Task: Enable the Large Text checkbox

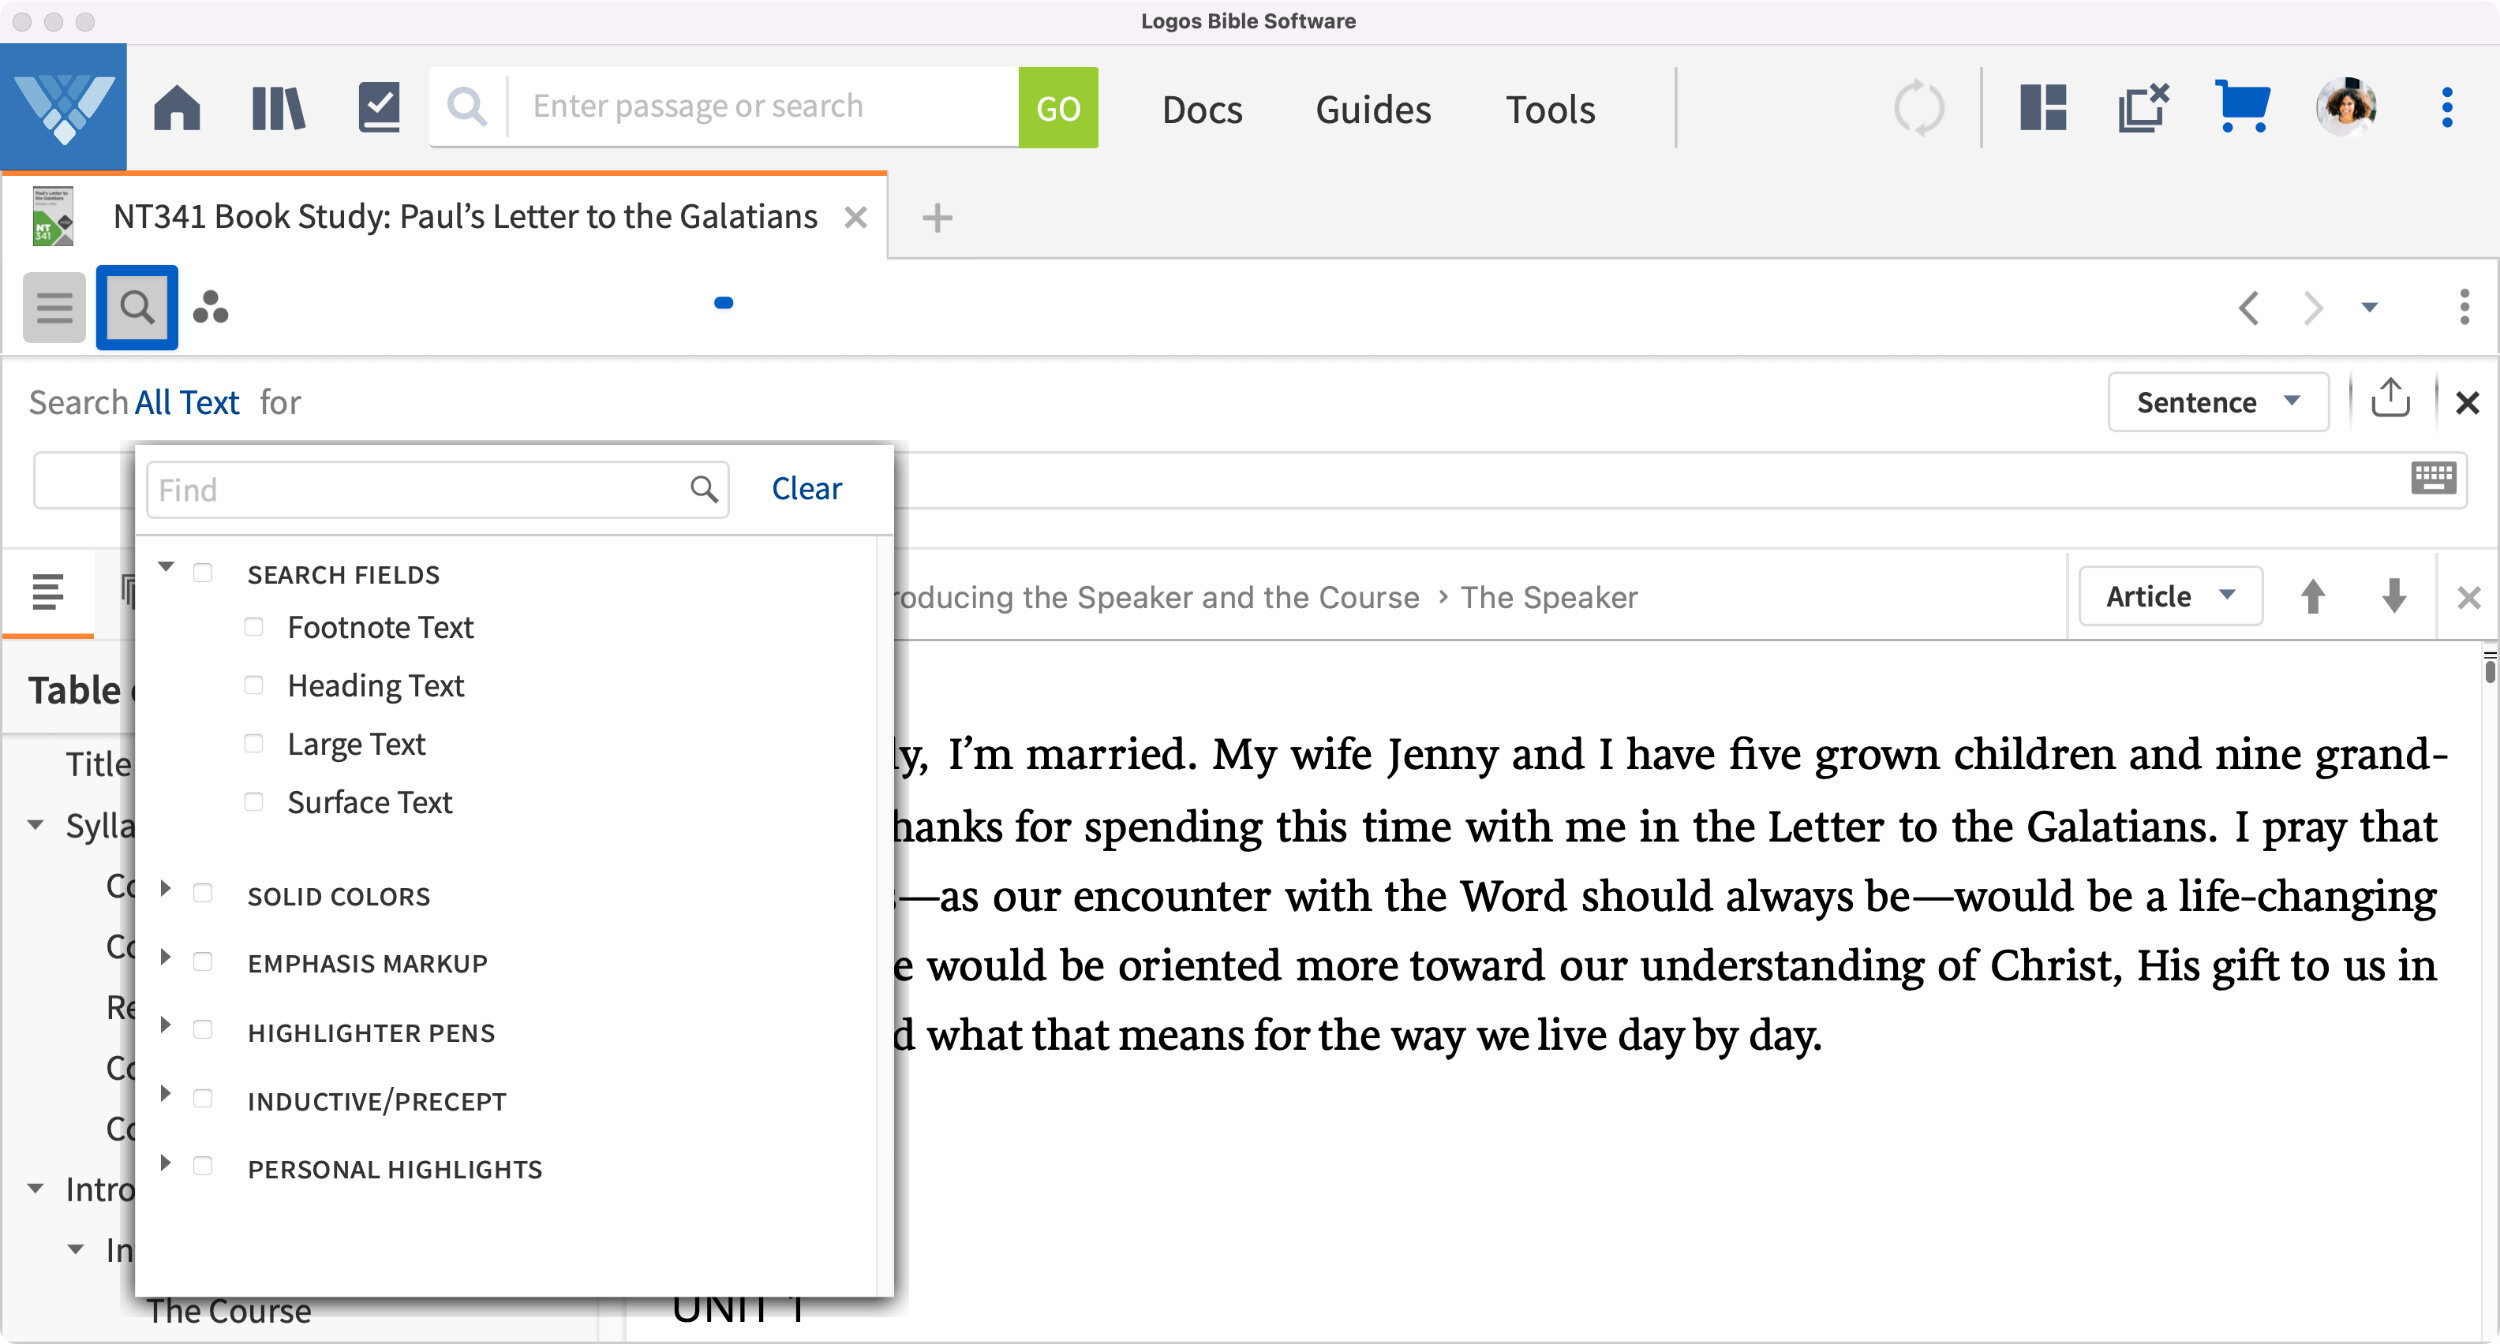Action: [254, 743]
